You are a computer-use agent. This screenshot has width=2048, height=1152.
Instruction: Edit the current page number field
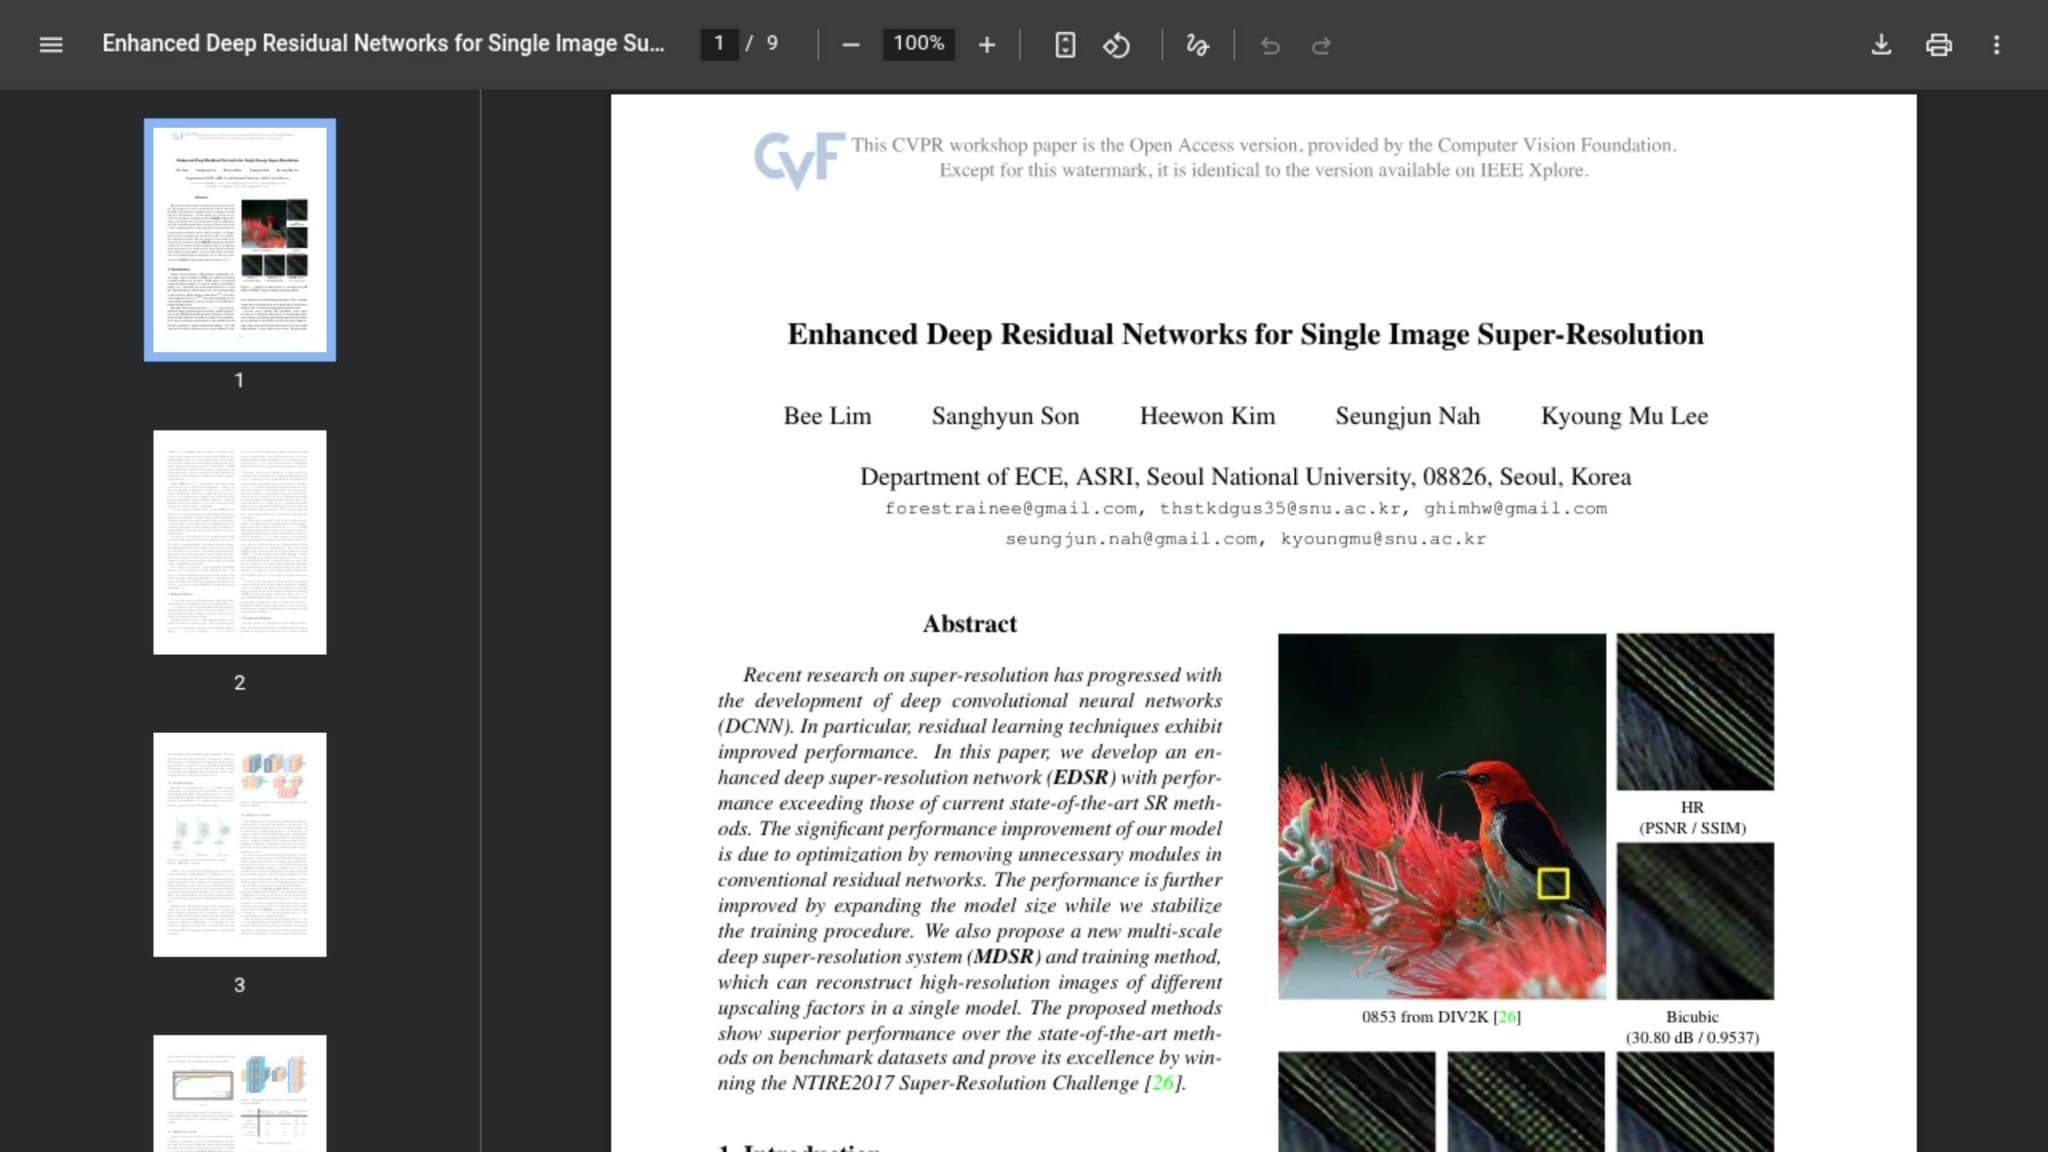719,44
